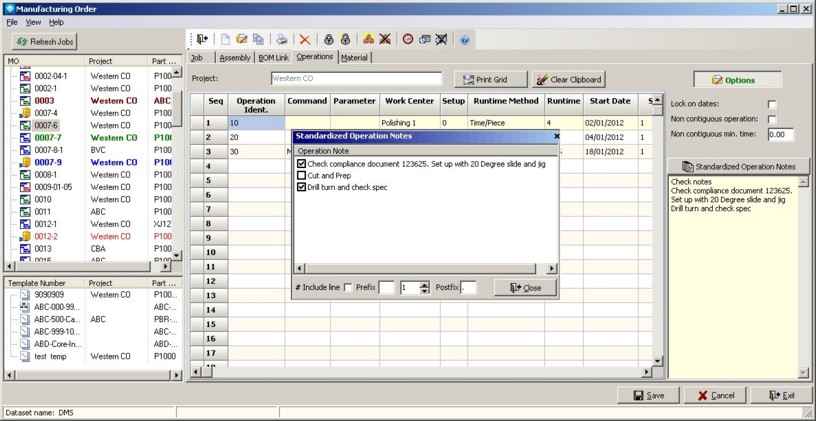Switch to the BOM Link tab

(x=273, y=58)
